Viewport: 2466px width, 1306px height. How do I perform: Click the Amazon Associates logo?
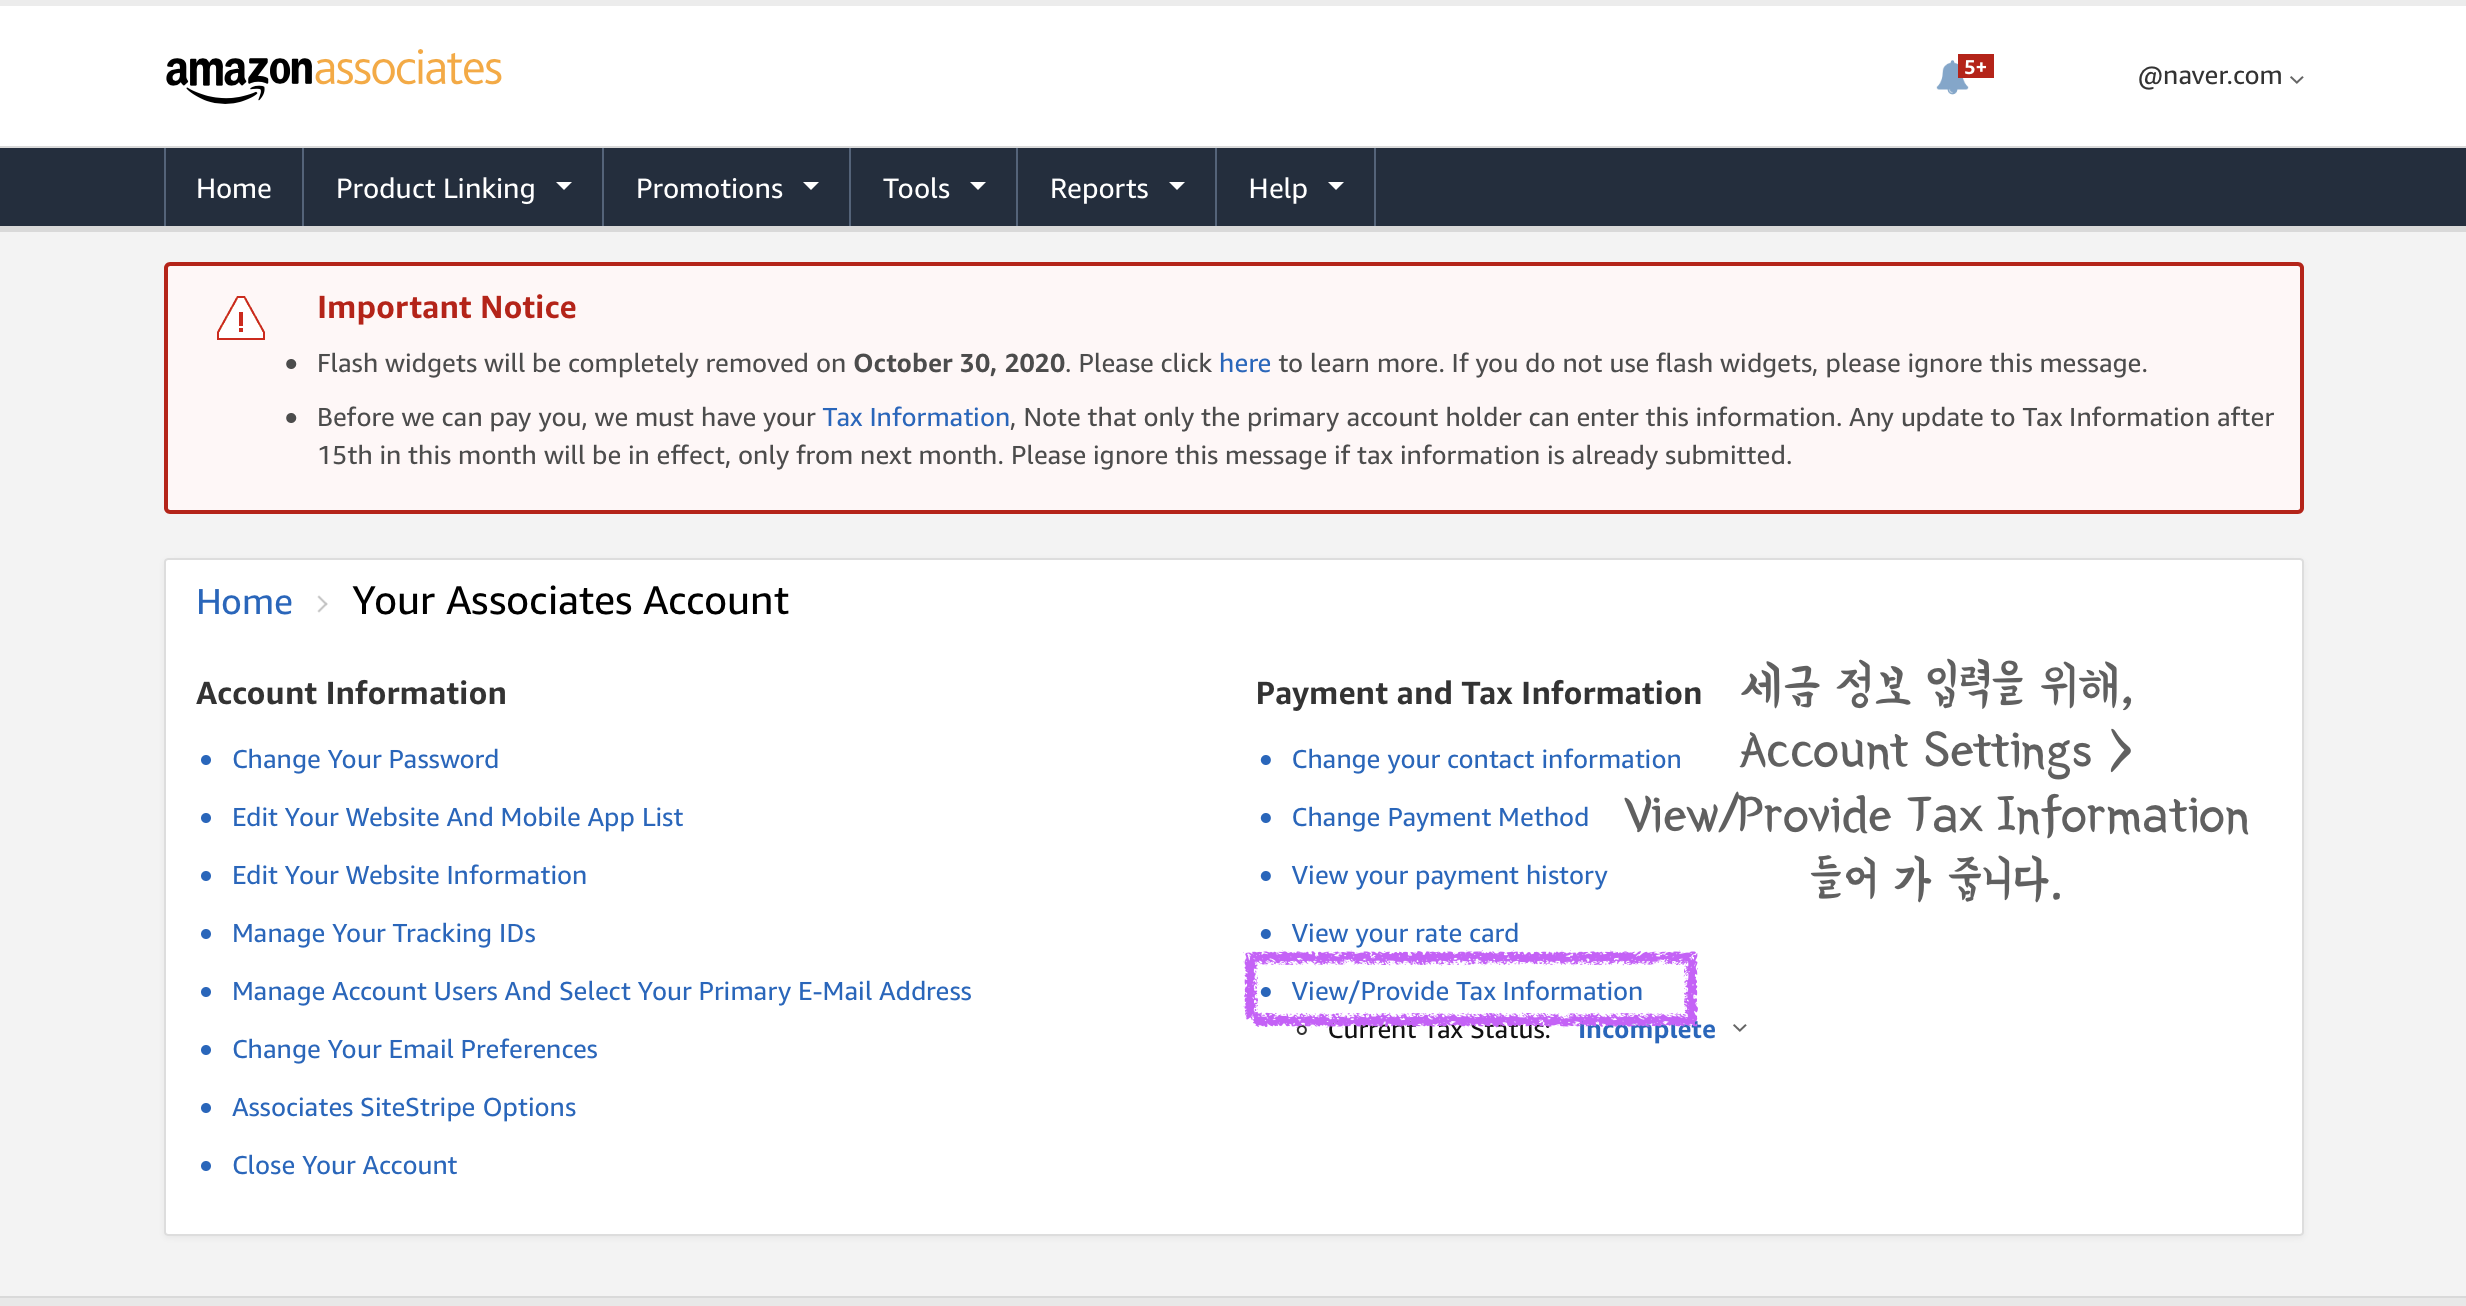(x=333, y=74)
